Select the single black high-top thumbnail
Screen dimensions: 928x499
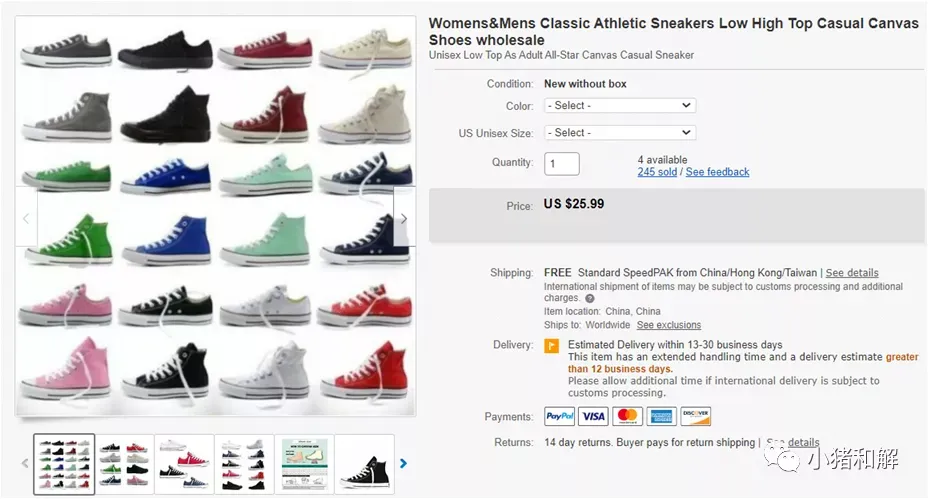pyautogui.click(x=365, y=464)
